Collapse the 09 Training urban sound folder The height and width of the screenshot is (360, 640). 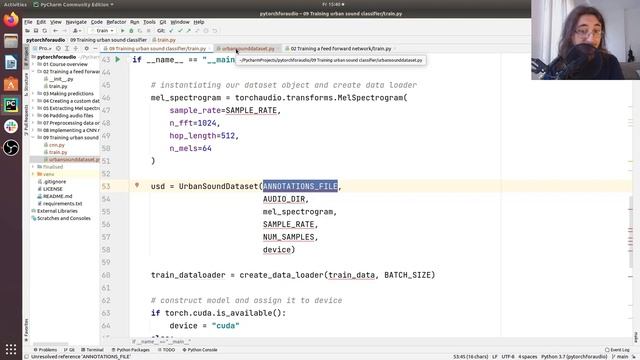(33, 138)
